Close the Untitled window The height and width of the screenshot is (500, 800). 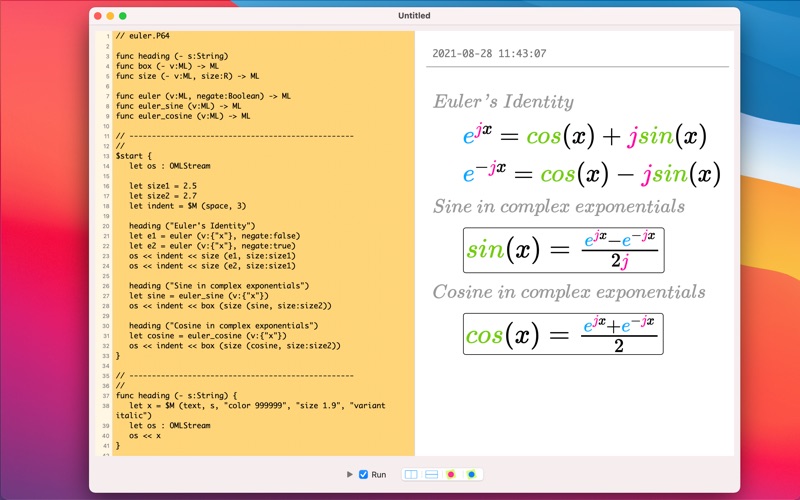pyautogui.click(x=98, y=16)
